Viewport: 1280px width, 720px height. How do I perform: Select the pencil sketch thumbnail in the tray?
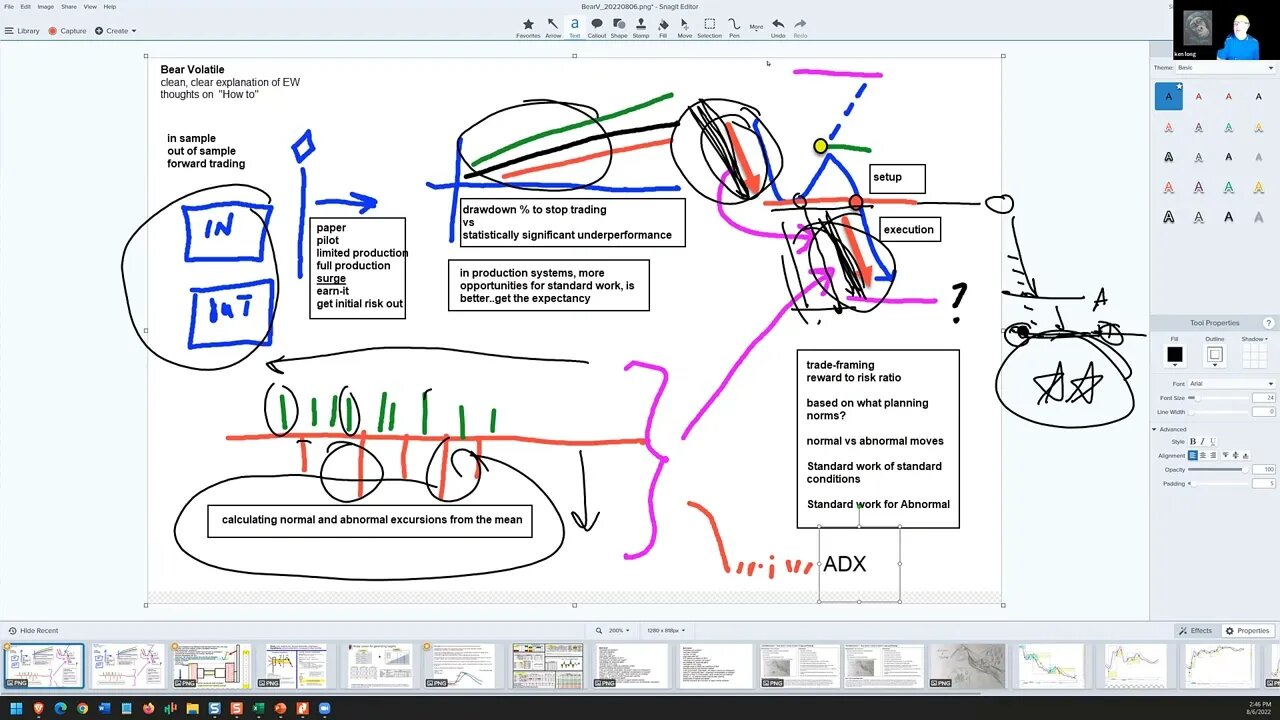968,666
